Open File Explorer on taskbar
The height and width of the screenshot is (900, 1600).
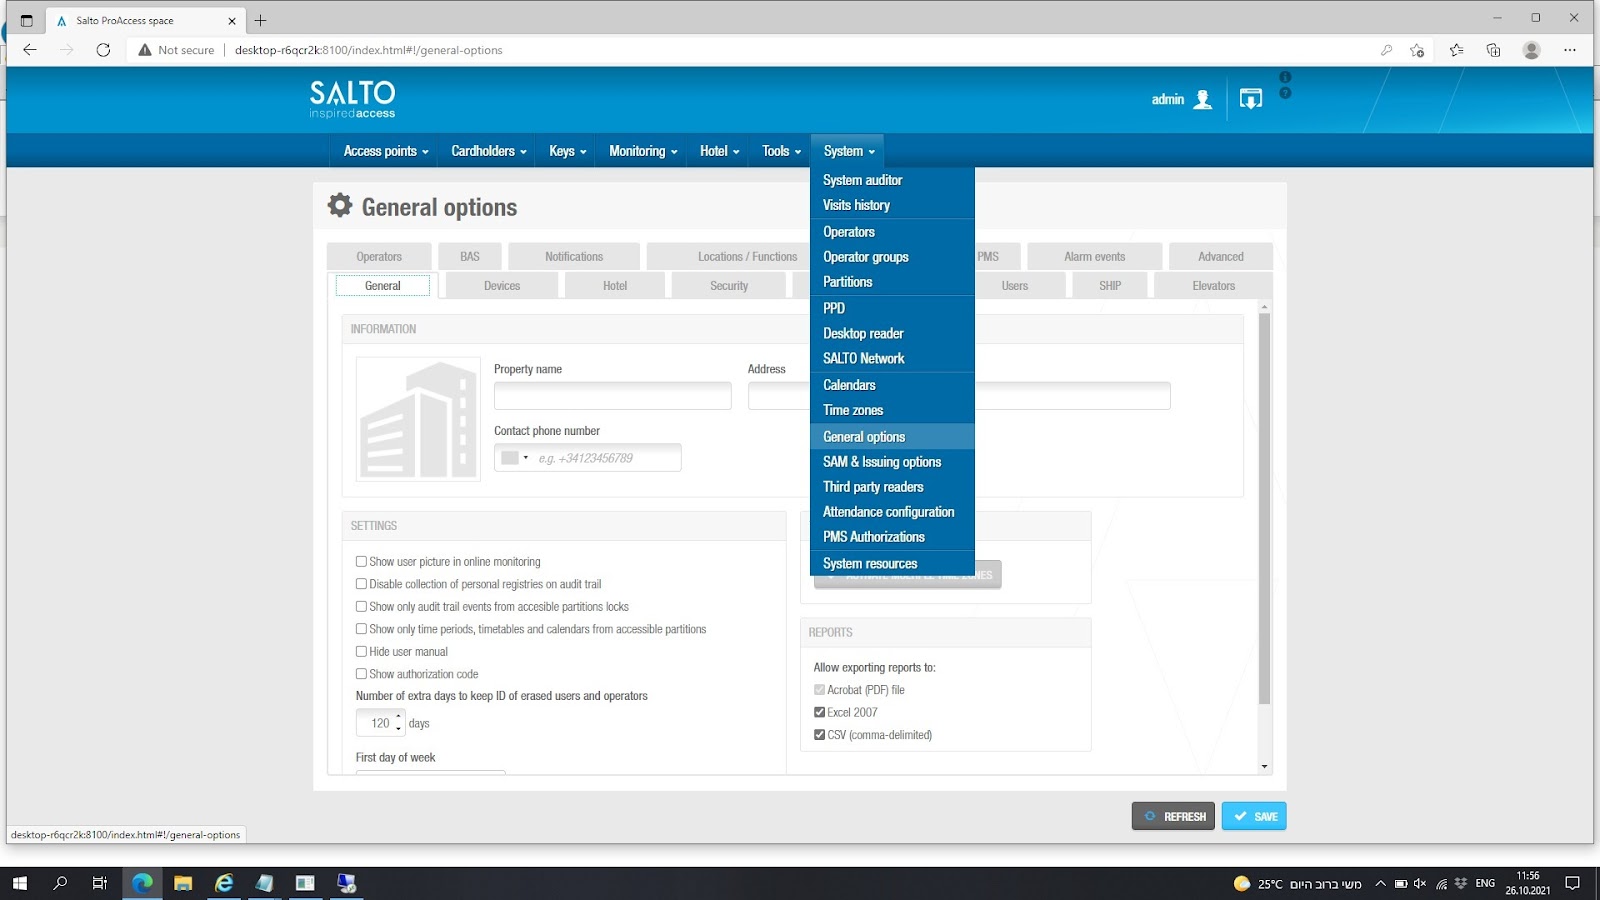coord(183,883)
